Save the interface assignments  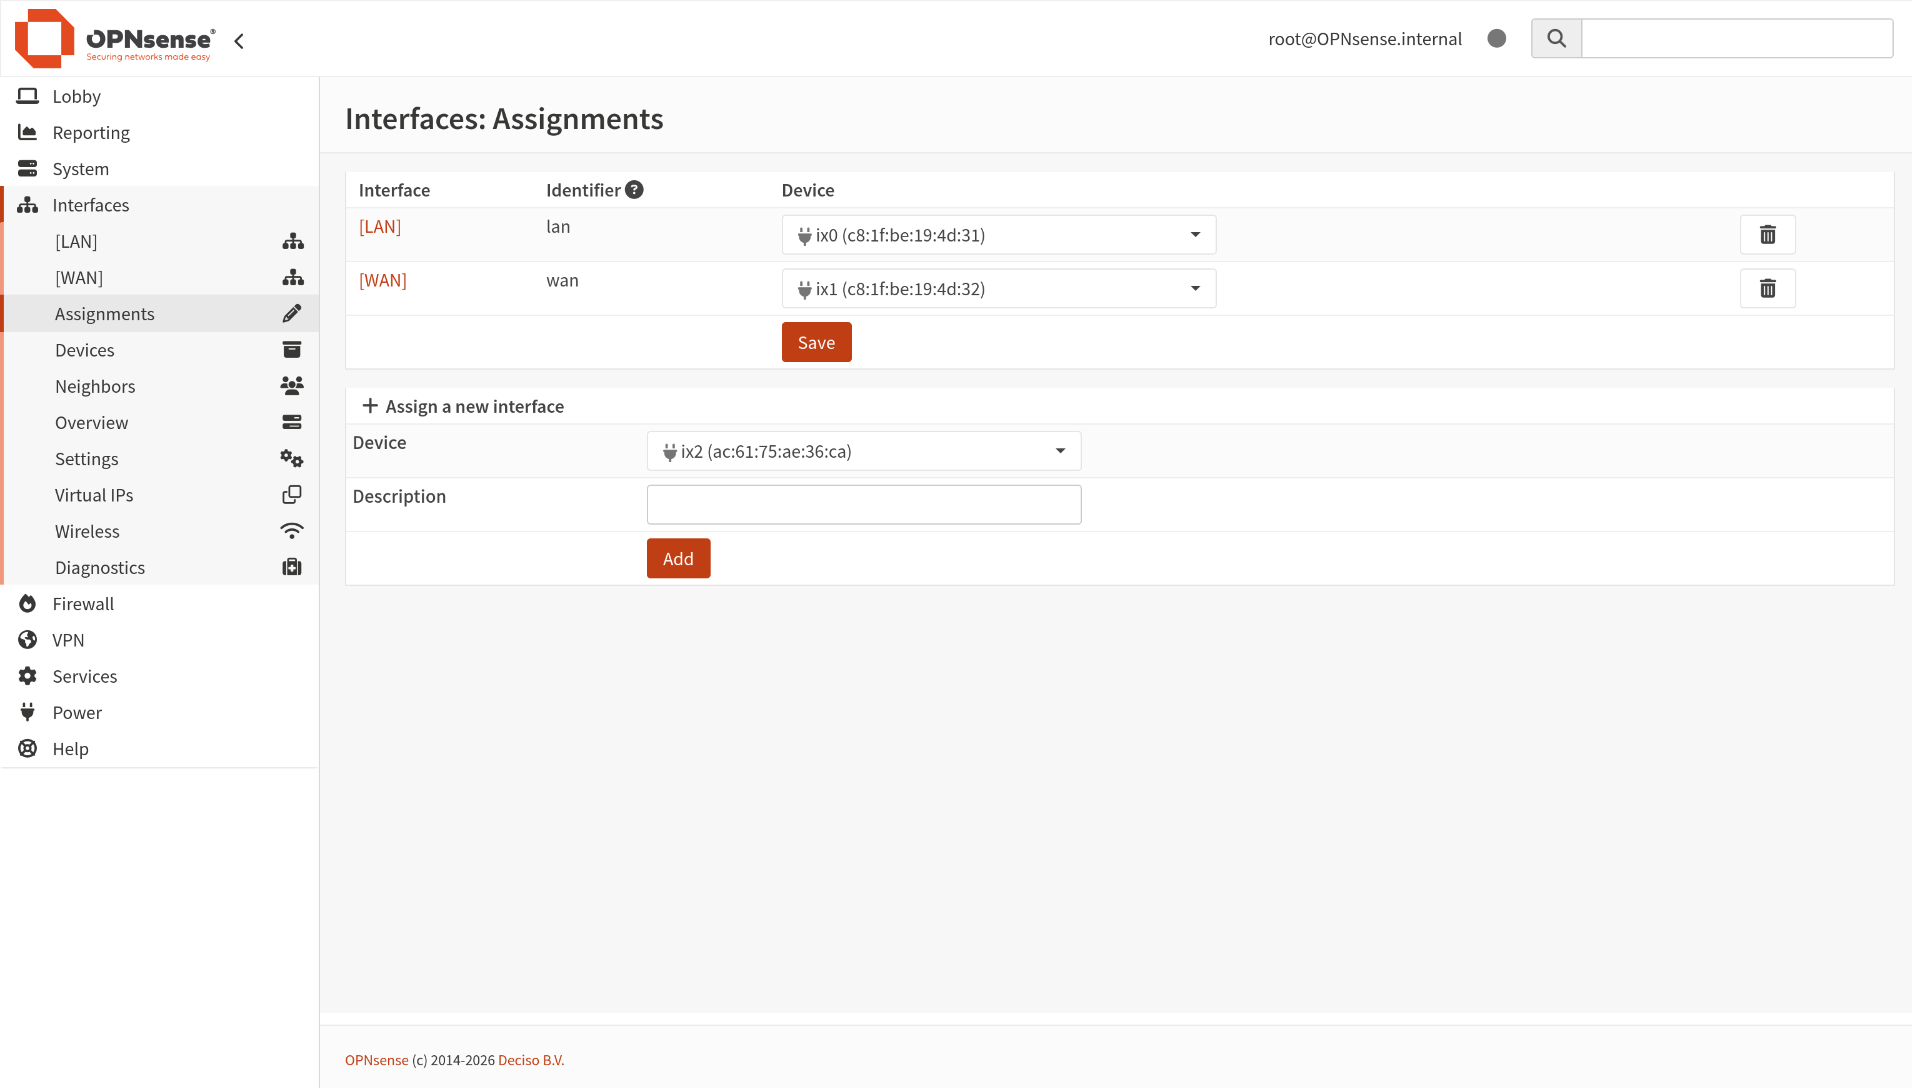pyautogui.click(x=816, y=342)
